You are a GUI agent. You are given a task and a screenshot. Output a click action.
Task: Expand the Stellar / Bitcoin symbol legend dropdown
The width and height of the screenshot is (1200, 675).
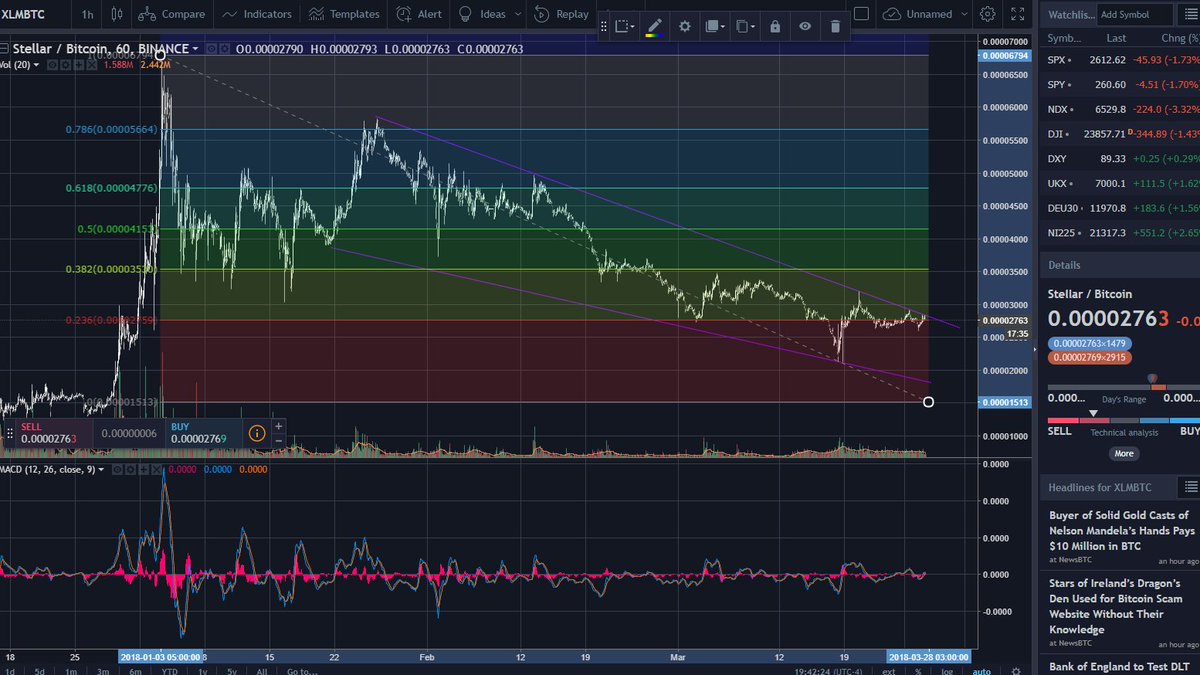[196, 48]
